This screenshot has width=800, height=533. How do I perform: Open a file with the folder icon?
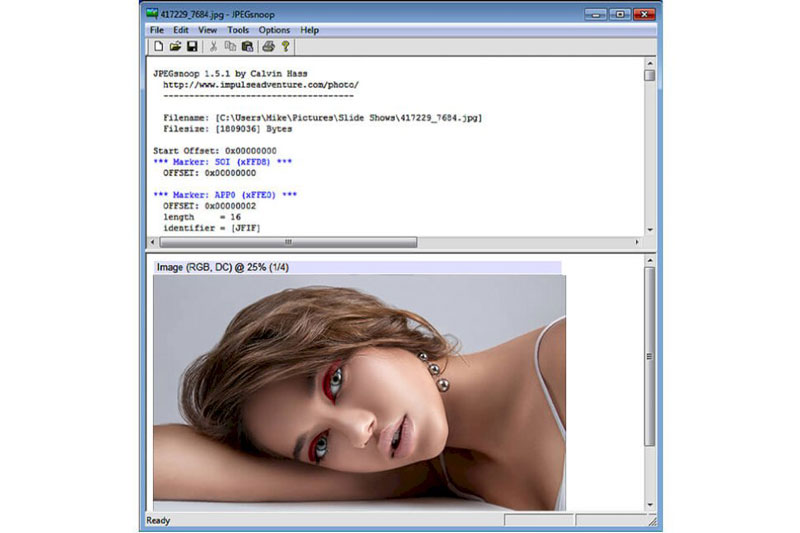176,46
